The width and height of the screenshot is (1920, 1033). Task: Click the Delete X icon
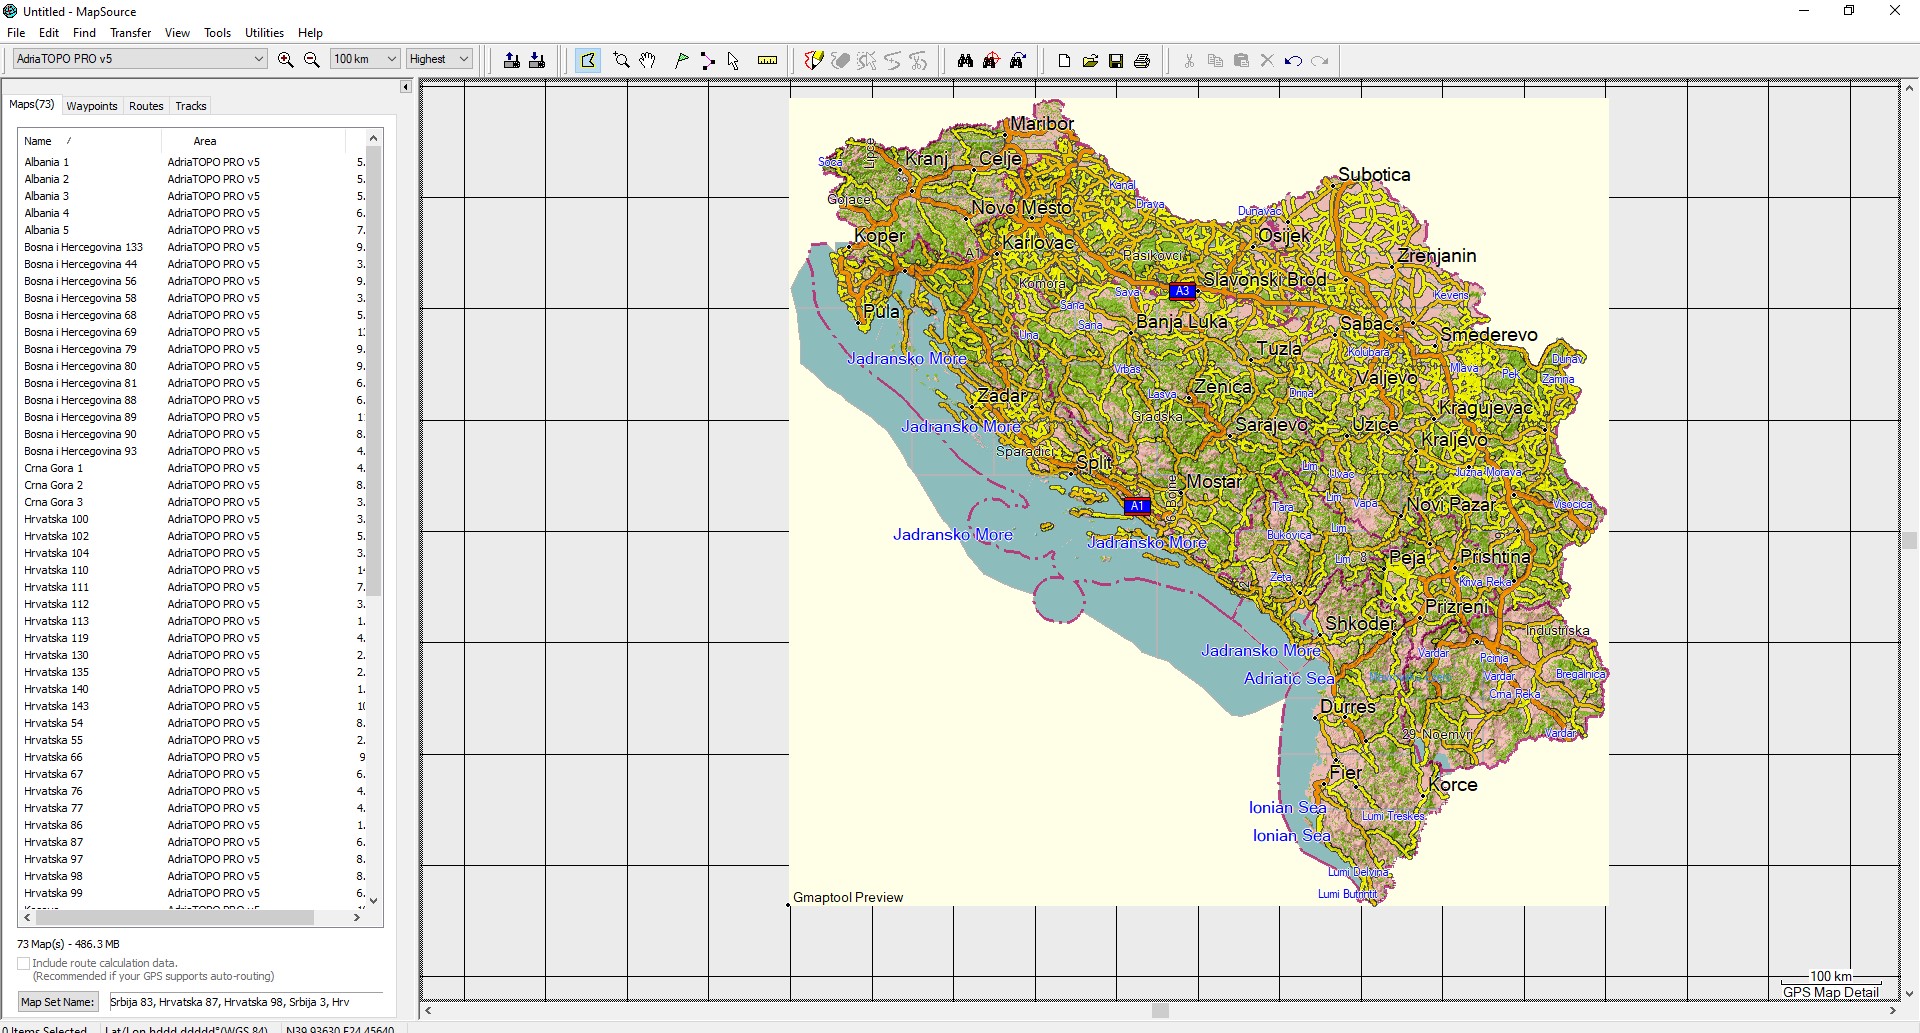(1267, 60)
